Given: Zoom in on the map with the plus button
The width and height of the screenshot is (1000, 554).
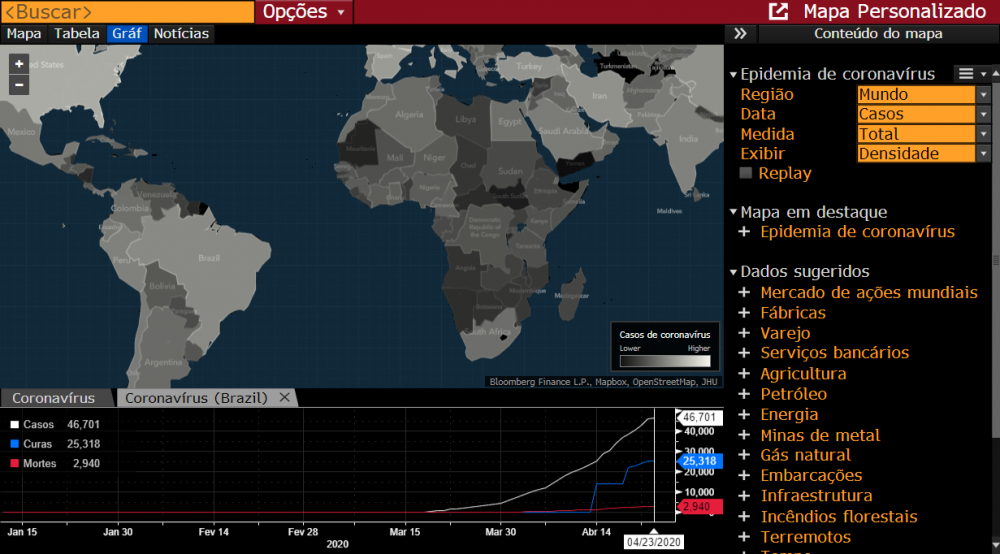Looking at the screenshot, I should 19,64.
